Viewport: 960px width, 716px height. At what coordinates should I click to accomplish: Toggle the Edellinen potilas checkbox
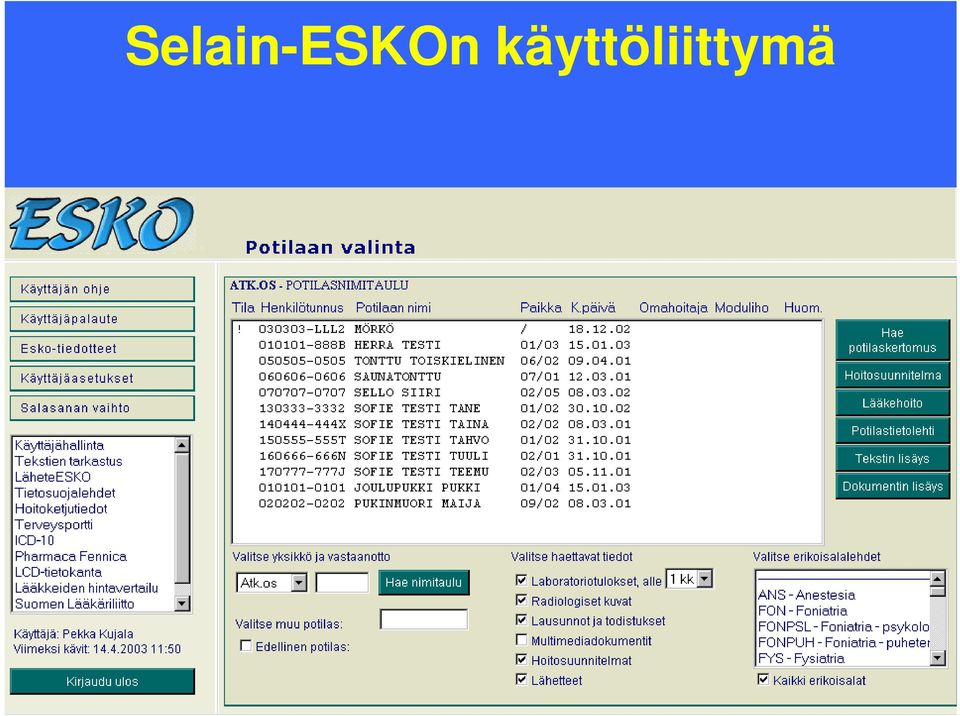[x=246, y=646]
